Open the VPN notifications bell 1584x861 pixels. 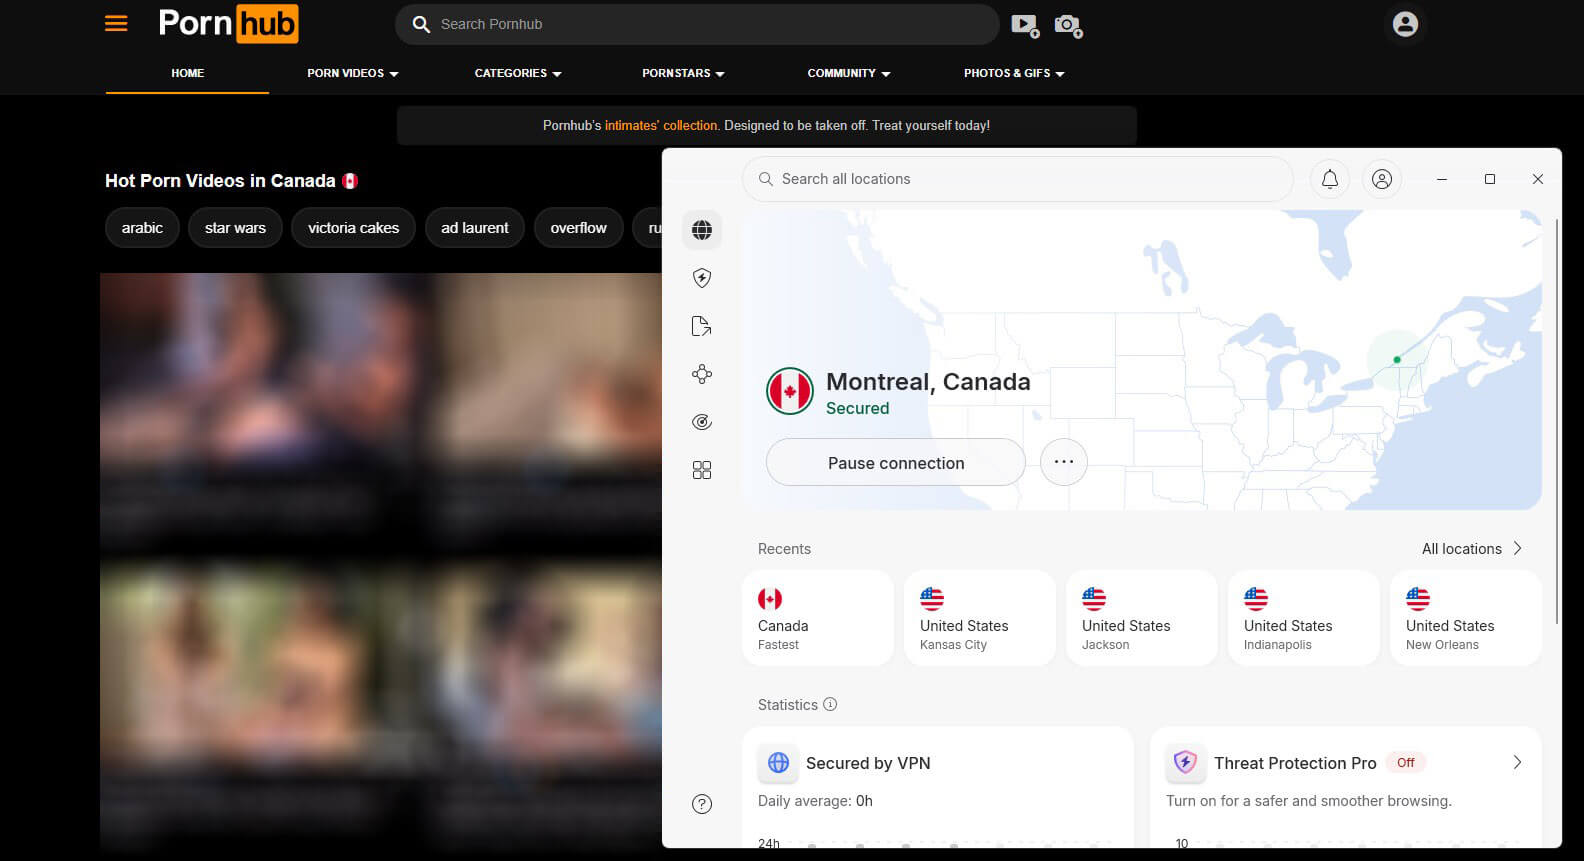(x=1330, y=179)
